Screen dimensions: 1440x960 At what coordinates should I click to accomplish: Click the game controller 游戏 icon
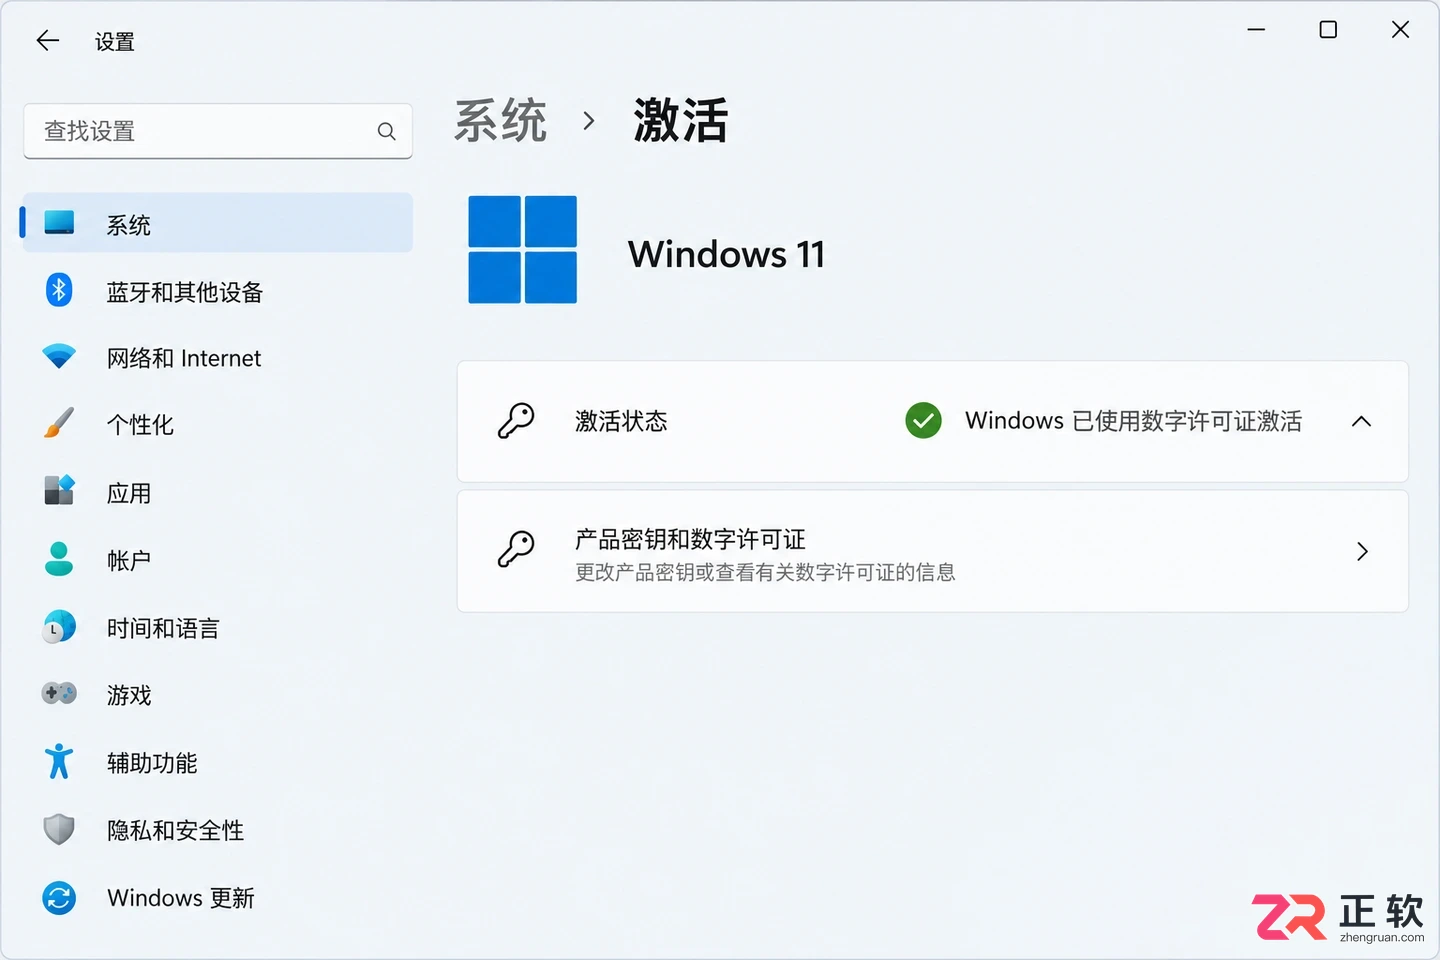59,693
